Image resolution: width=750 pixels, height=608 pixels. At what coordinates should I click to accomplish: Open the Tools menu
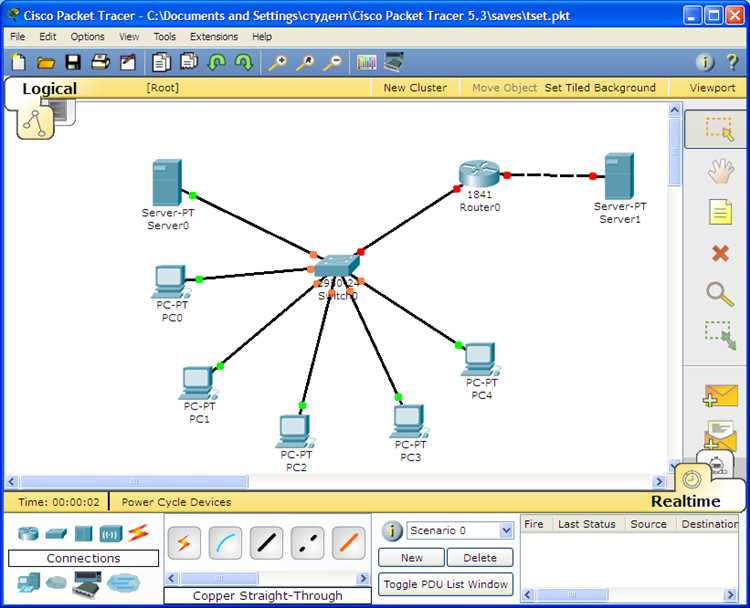165,36
